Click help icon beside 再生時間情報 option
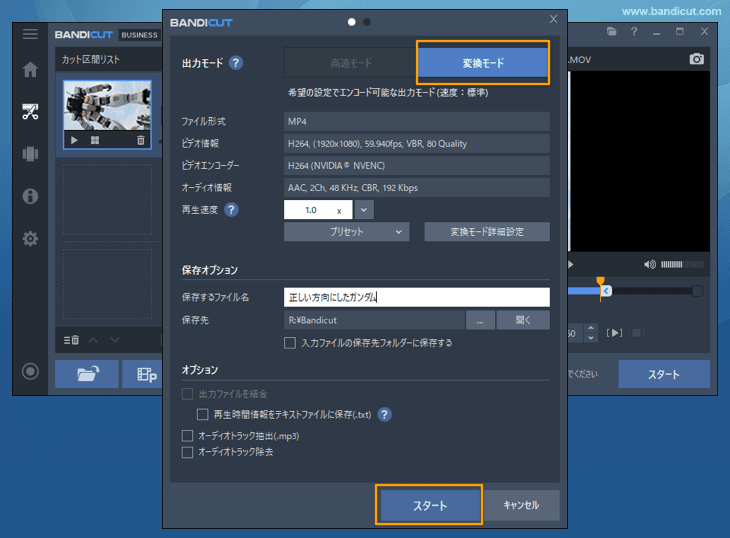The image size is (730, 538). (x=385, y=414)
